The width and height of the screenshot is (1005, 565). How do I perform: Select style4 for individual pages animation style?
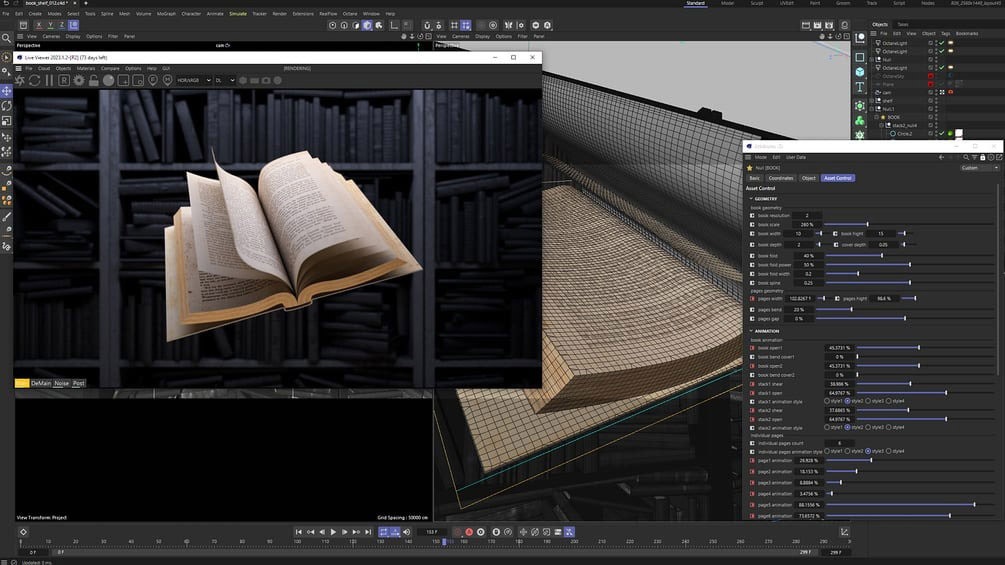[x=889, y=451]
